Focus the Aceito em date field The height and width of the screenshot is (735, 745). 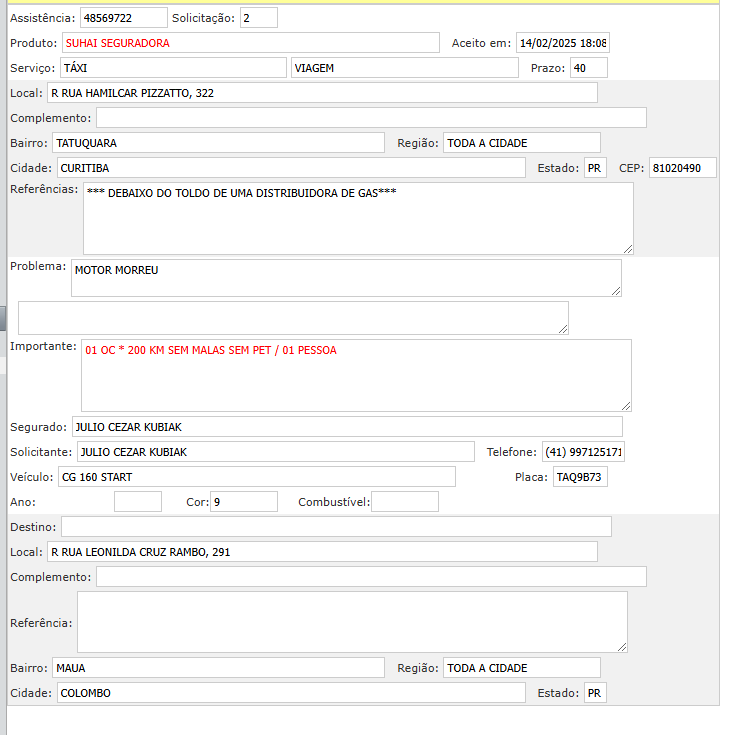point(562,43)
